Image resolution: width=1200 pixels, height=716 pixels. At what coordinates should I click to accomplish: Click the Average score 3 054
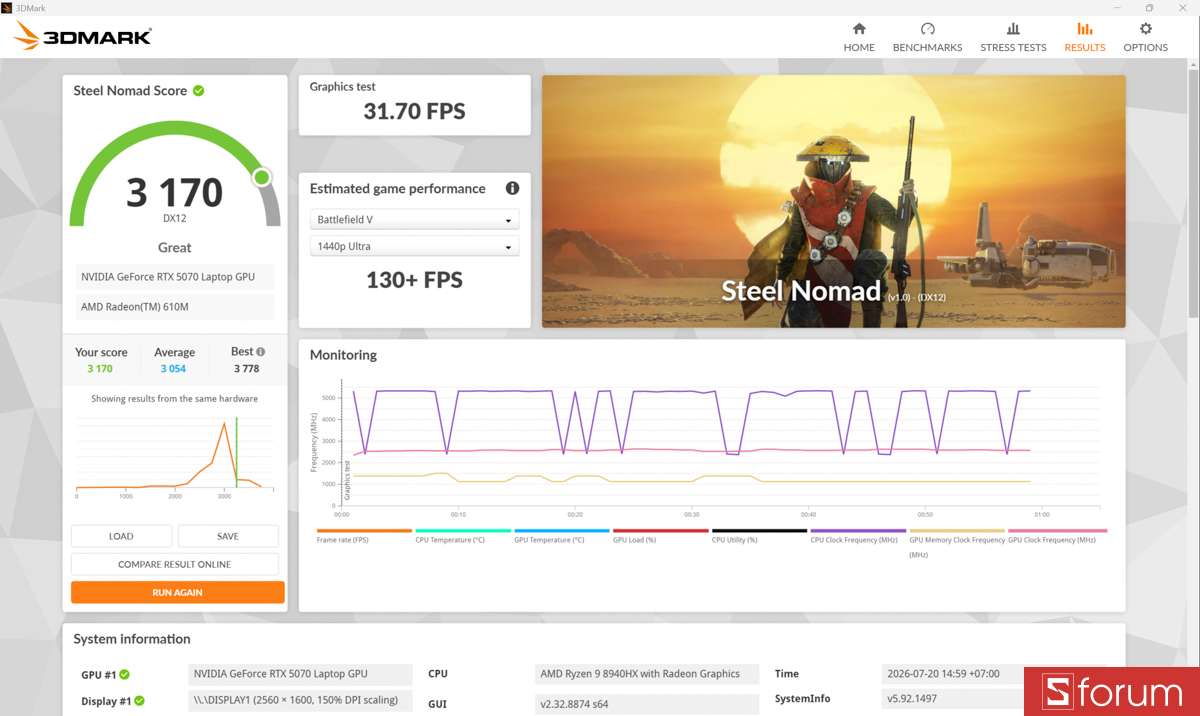pos(173,368)
